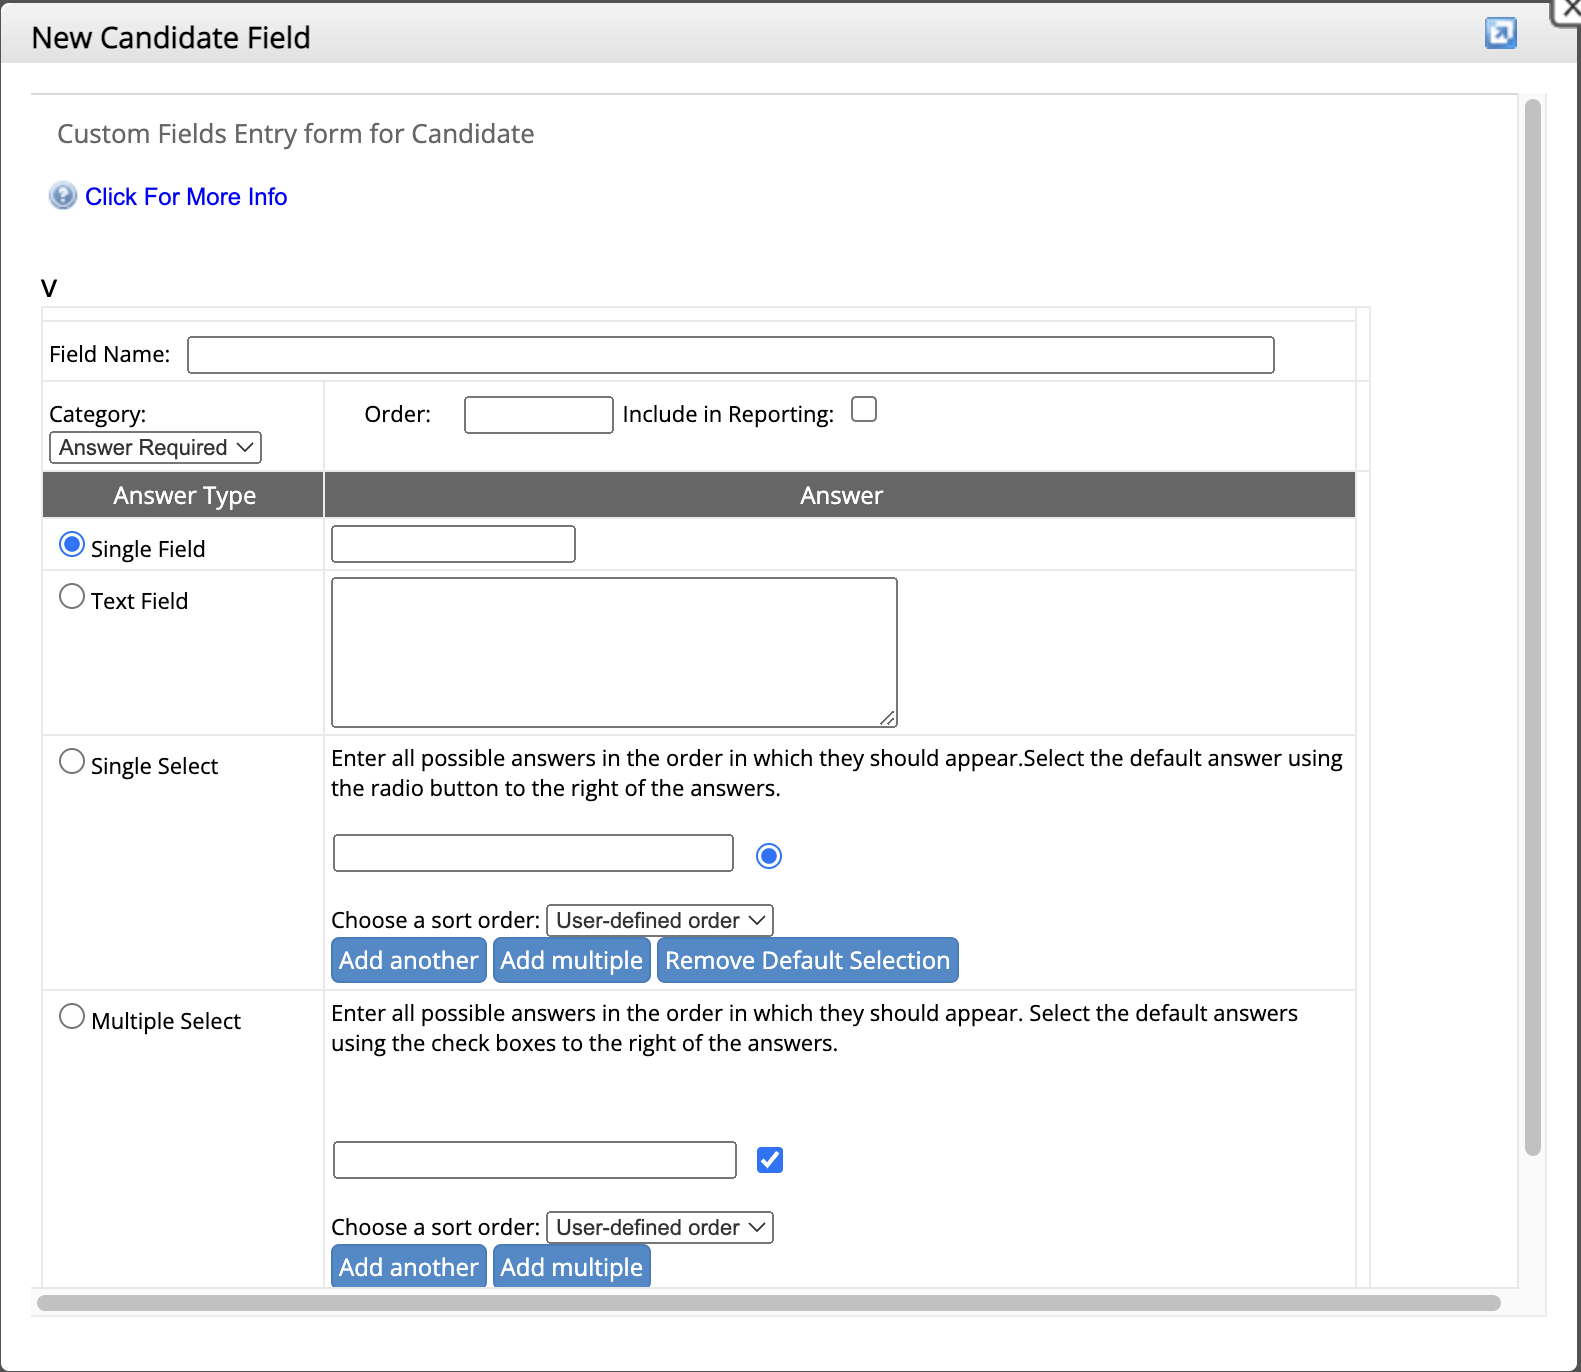Uncheck default answer checkbox for Multiple Select
The width and height of the screenshot is (1581, 1372).
tap(770, 1160)
